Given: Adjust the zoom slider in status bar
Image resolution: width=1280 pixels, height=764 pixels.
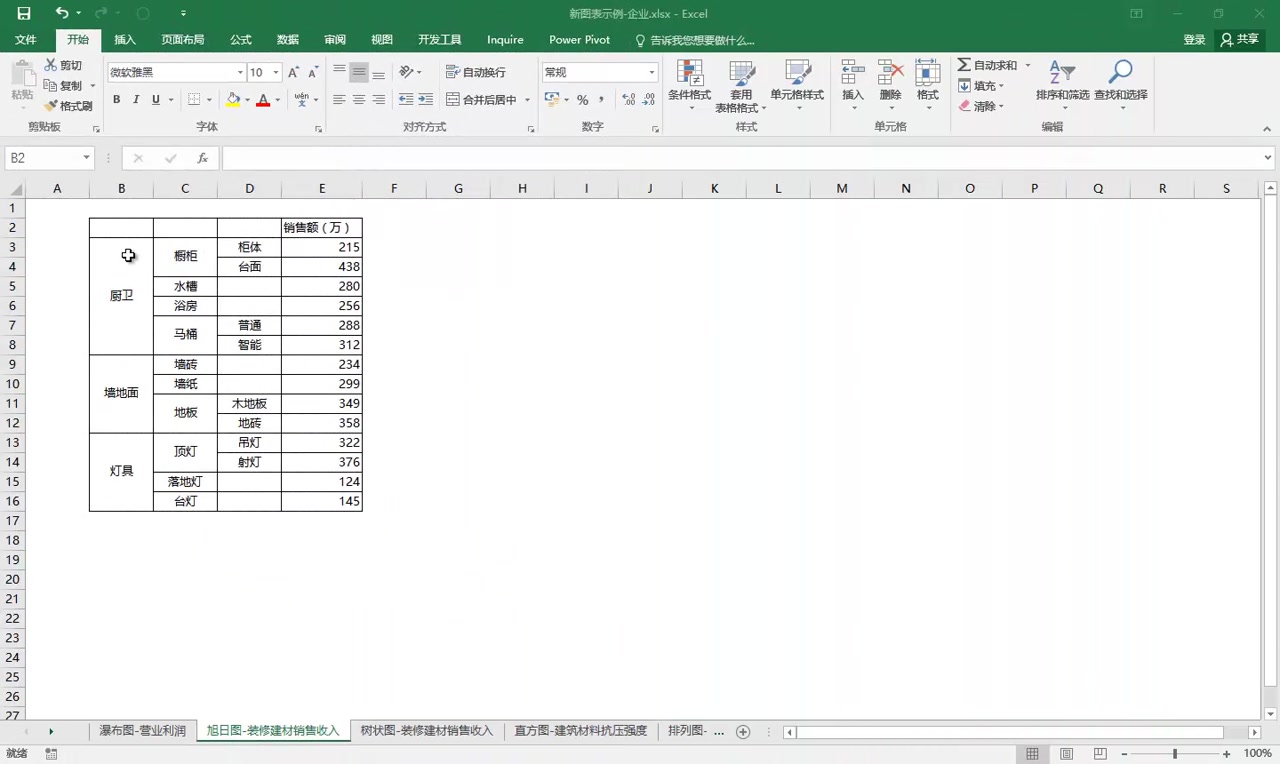Looking at the screenshot, I should pyautogui.click(x=1175, y=754).
